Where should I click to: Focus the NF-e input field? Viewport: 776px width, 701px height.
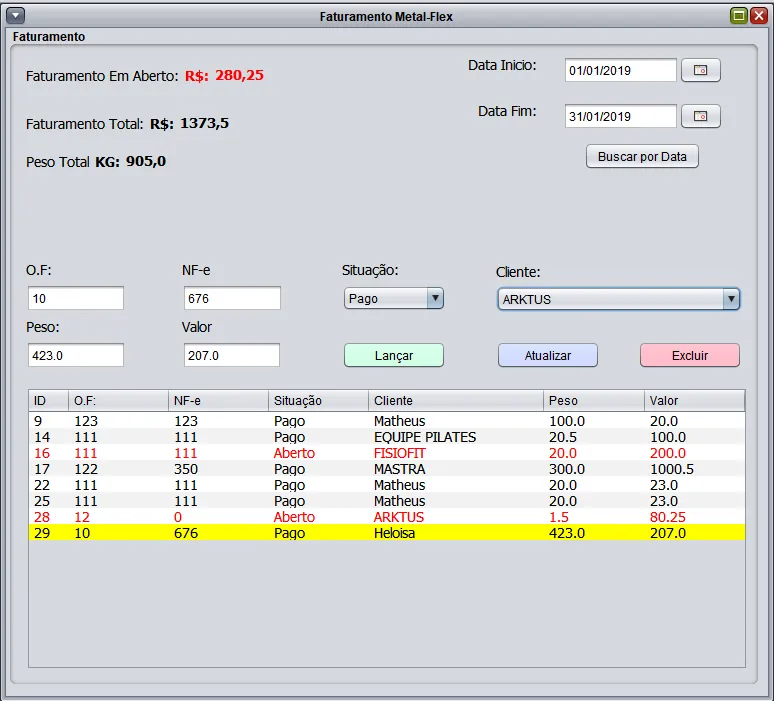[232, 298]
